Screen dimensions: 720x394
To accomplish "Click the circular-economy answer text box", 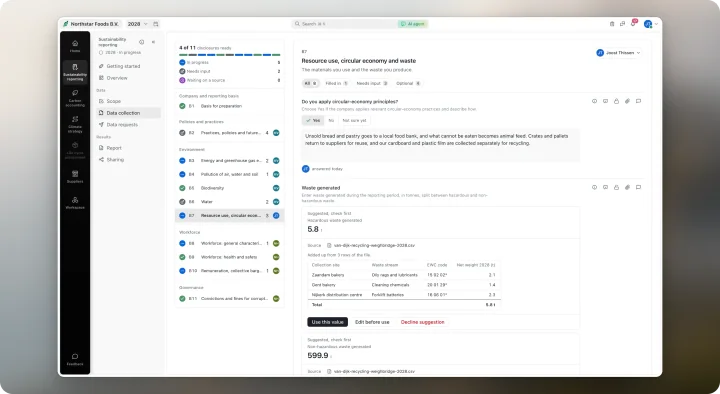I will (x=440, y=145).
